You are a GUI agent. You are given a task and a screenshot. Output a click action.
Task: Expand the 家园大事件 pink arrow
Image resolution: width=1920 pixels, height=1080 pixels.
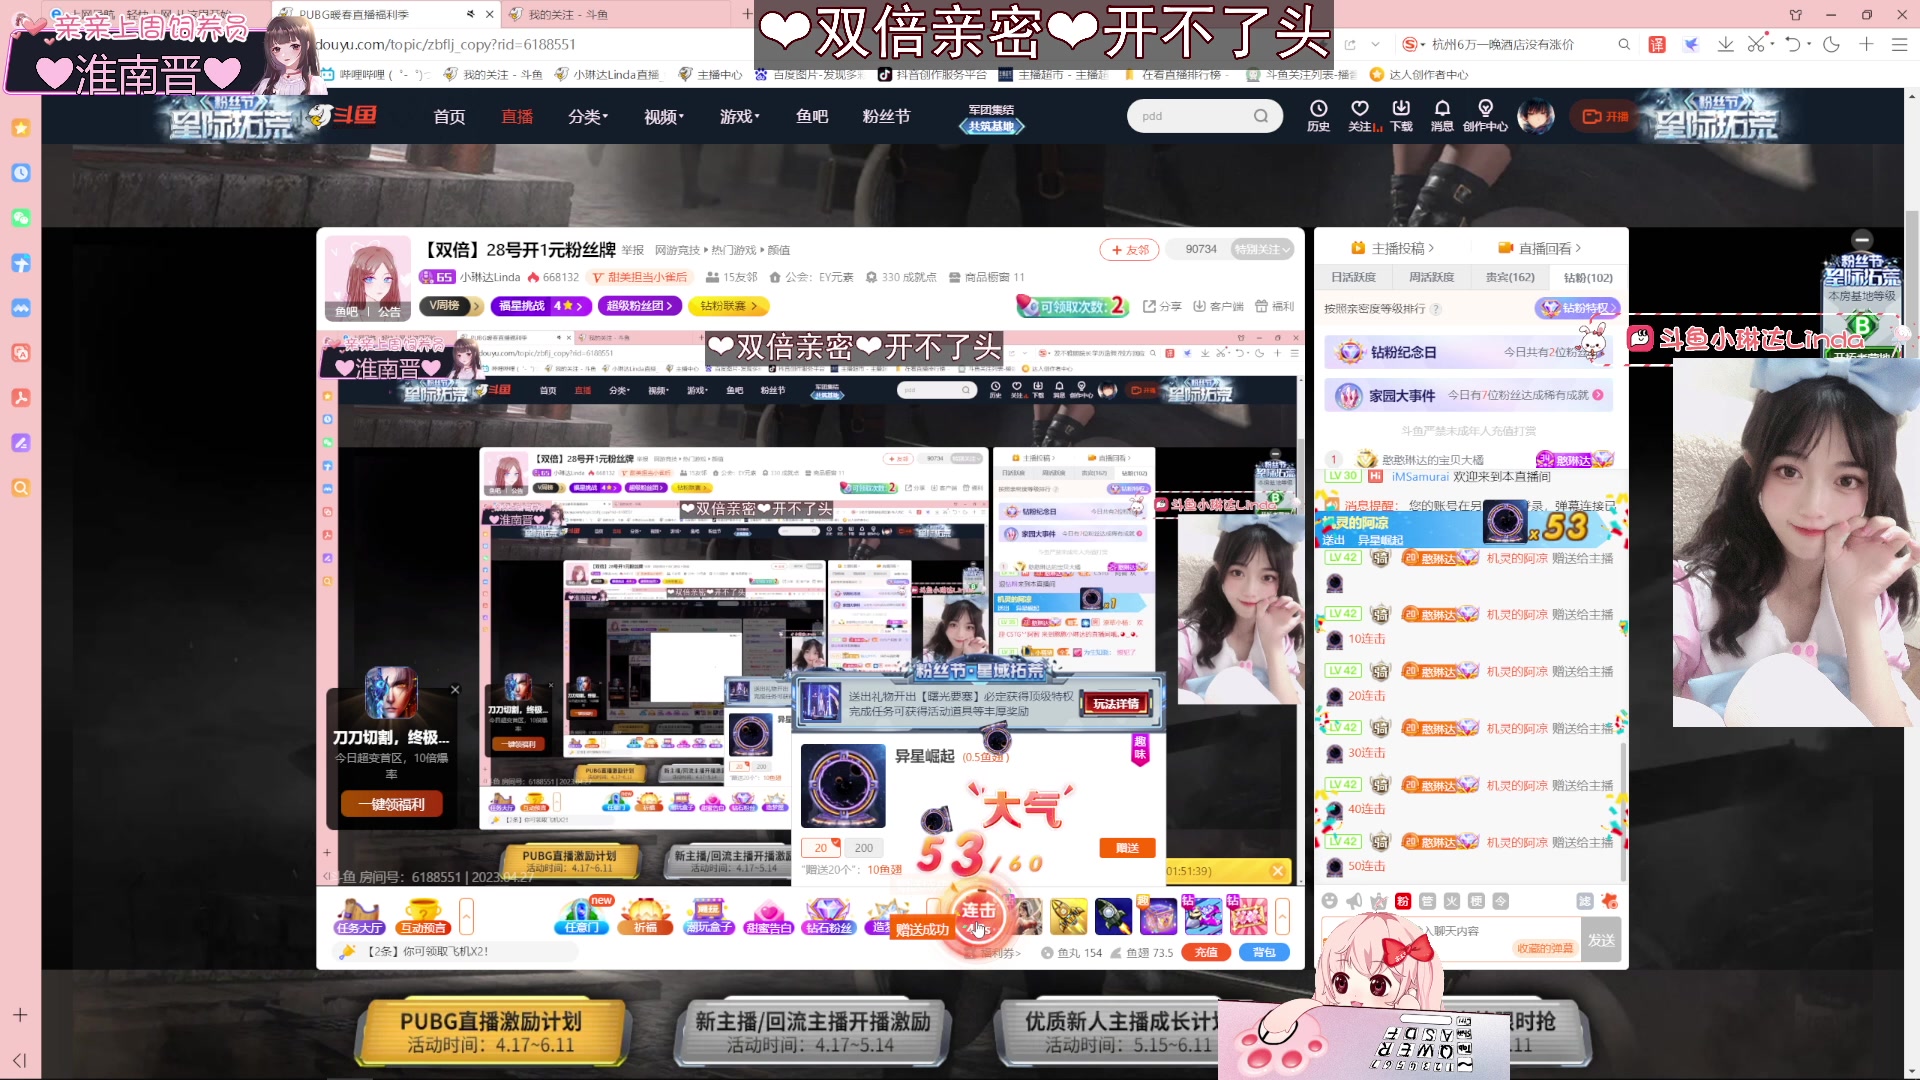click(x=1598, y=395)
